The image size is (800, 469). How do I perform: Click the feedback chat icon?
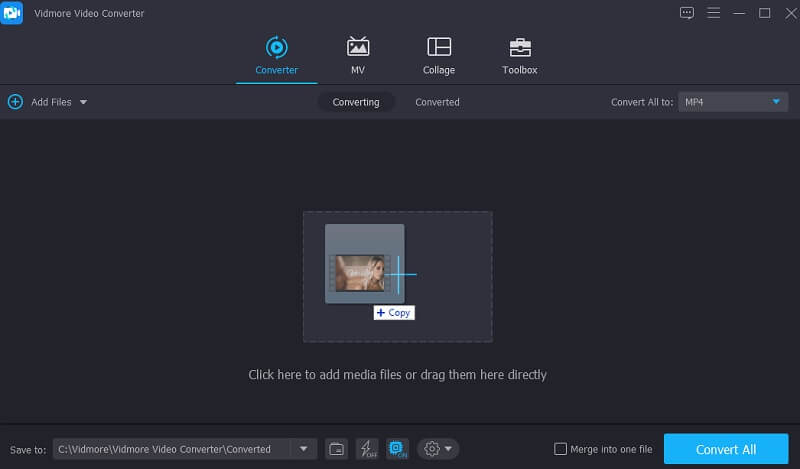686,13
